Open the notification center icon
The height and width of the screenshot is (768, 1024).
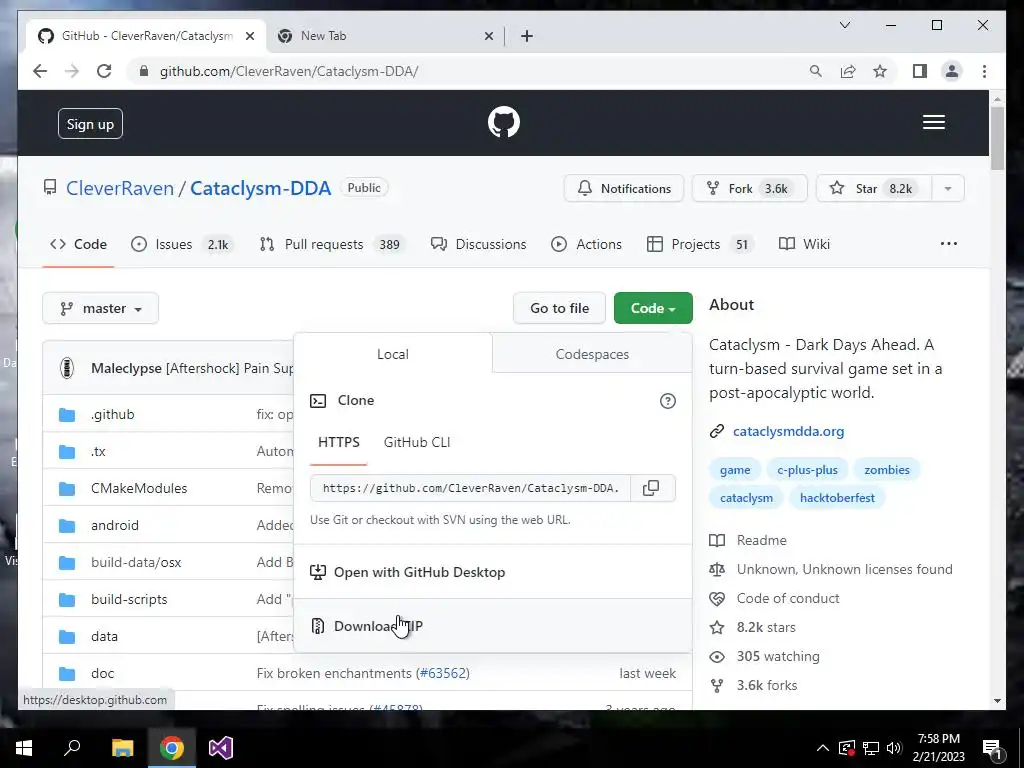coord(992,748)
